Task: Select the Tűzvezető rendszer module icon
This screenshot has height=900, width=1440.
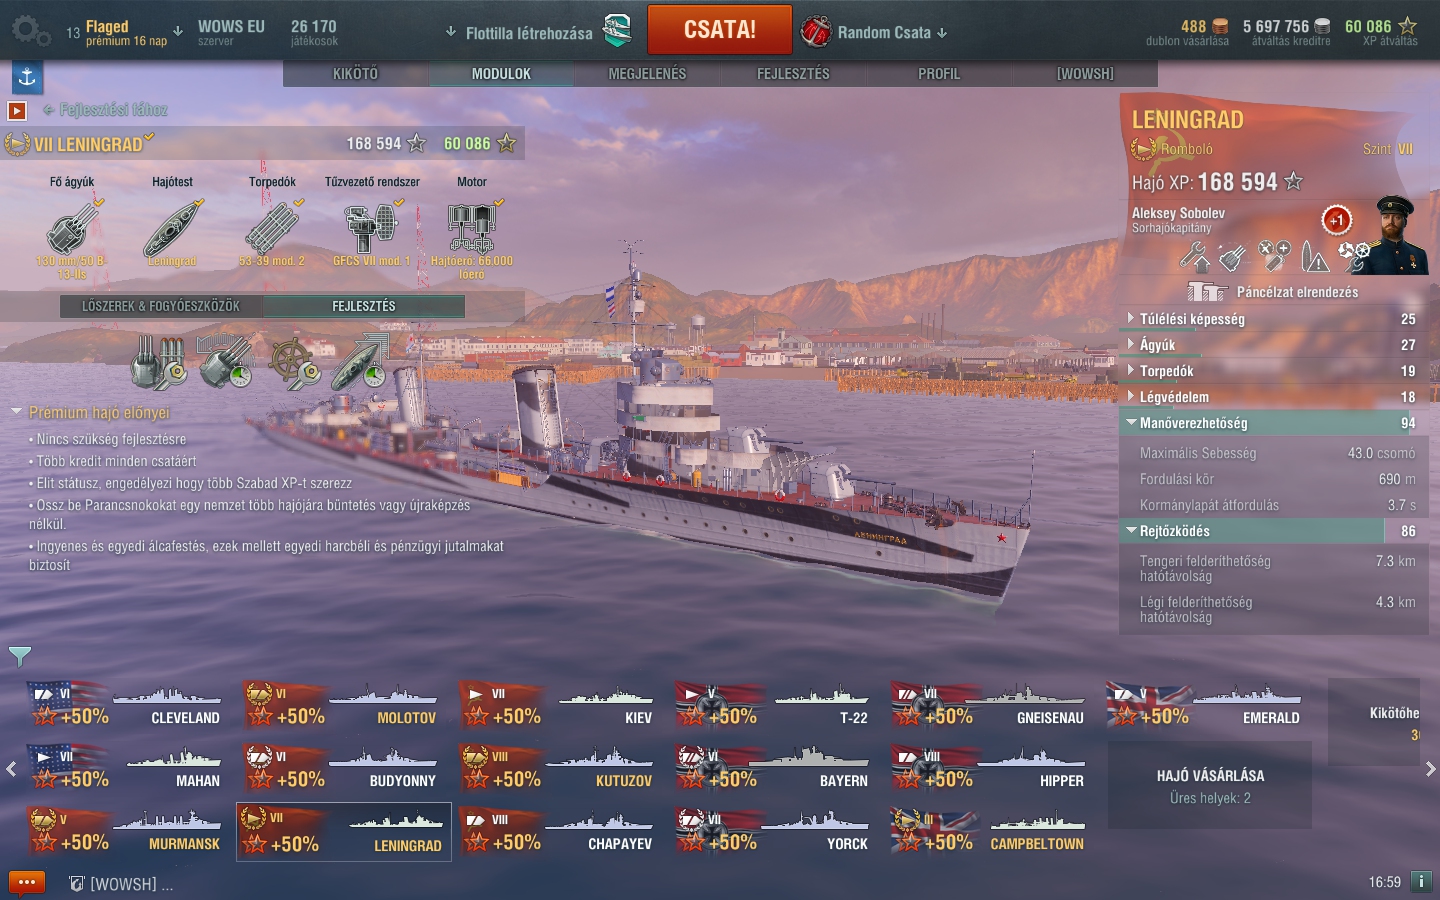Action: [372, 226]
